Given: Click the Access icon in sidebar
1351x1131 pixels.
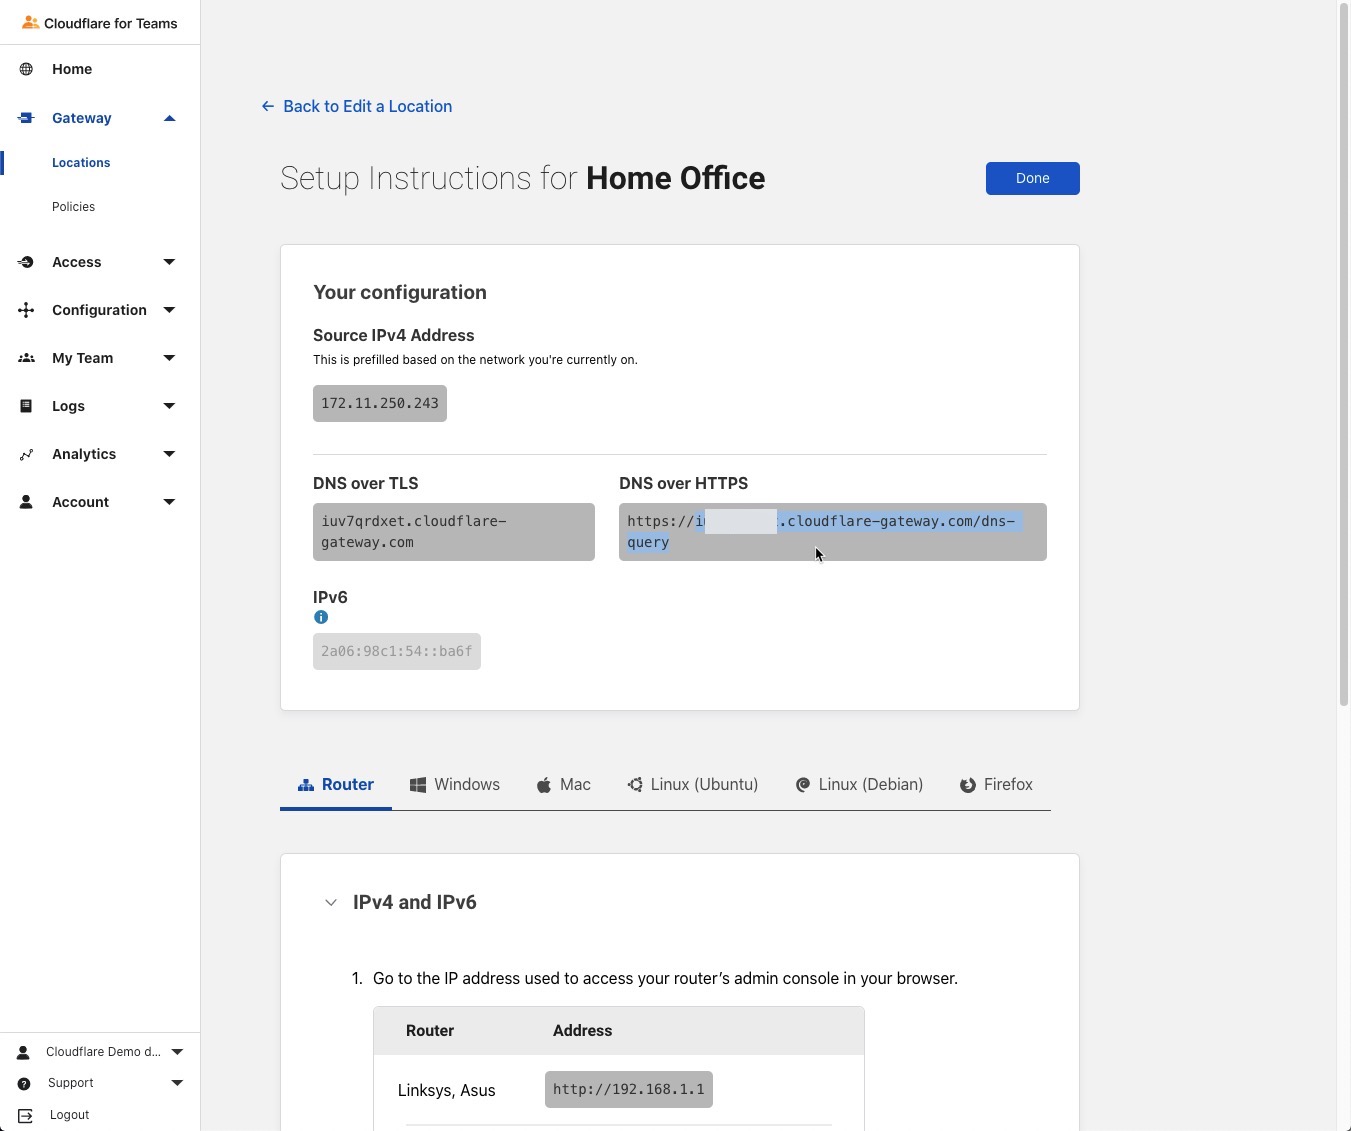Looking at the screenshot, I should coord(26,262).
